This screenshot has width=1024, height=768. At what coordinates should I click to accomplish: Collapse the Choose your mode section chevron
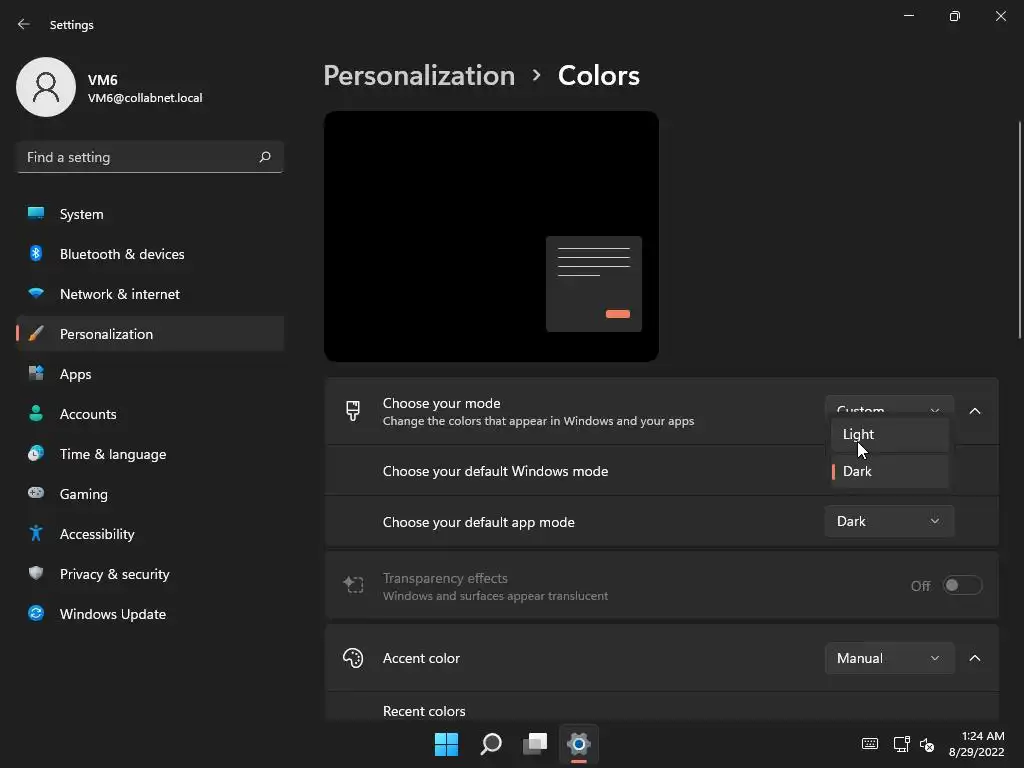(x=974, y=411)
